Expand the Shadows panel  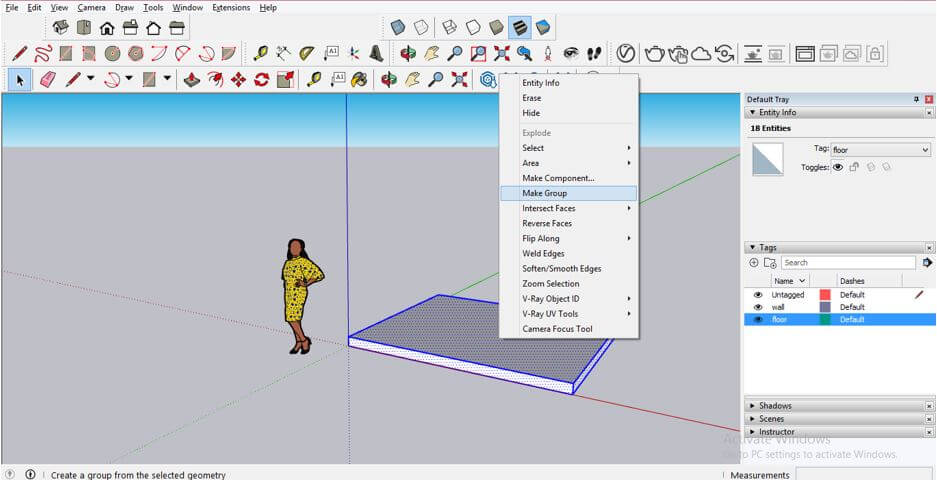tap(752, 406)
